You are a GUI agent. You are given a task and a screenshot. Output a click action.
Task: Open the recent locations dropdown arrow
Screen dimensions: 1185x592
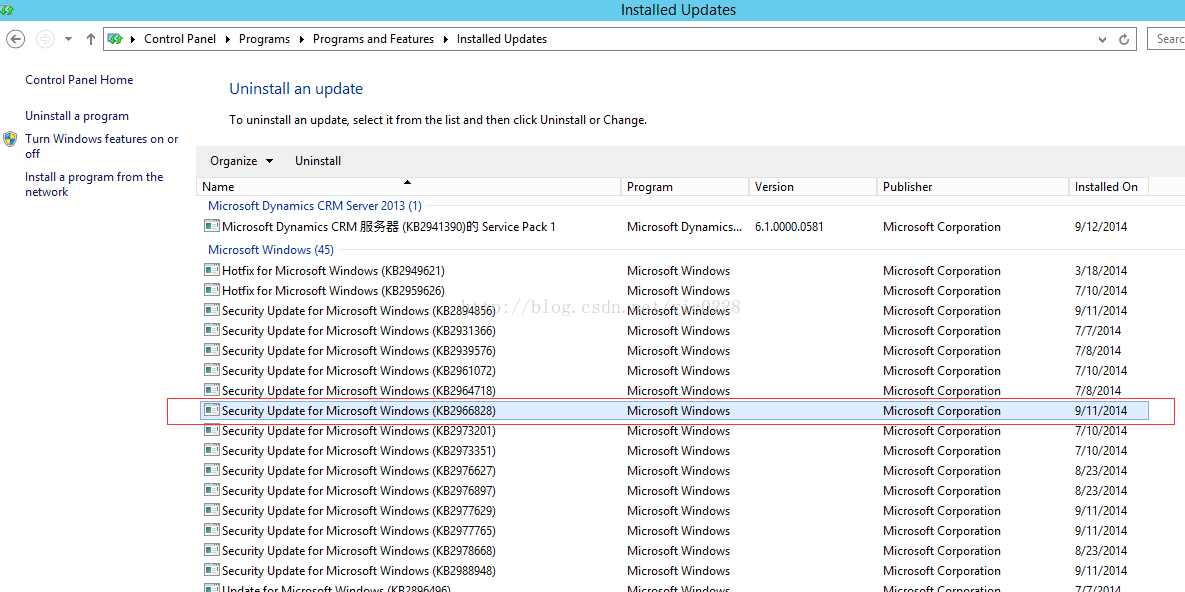coord(68,39)
